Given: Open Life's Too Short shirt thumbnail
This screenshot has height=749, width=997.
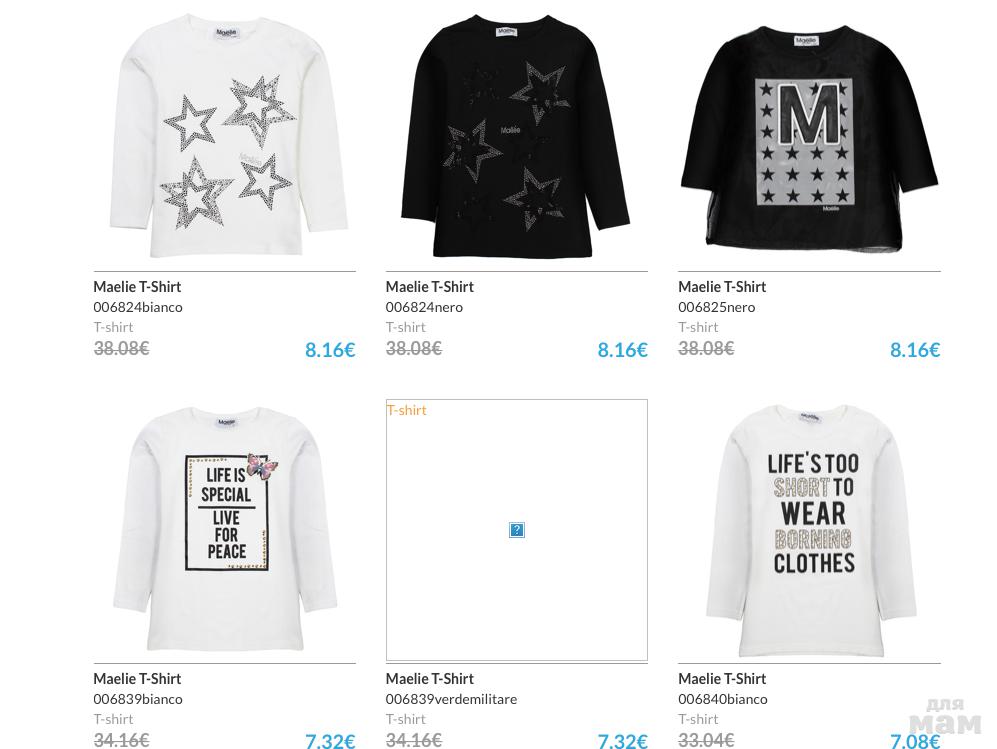Looking at the screenshot, I should pos(809,530).
